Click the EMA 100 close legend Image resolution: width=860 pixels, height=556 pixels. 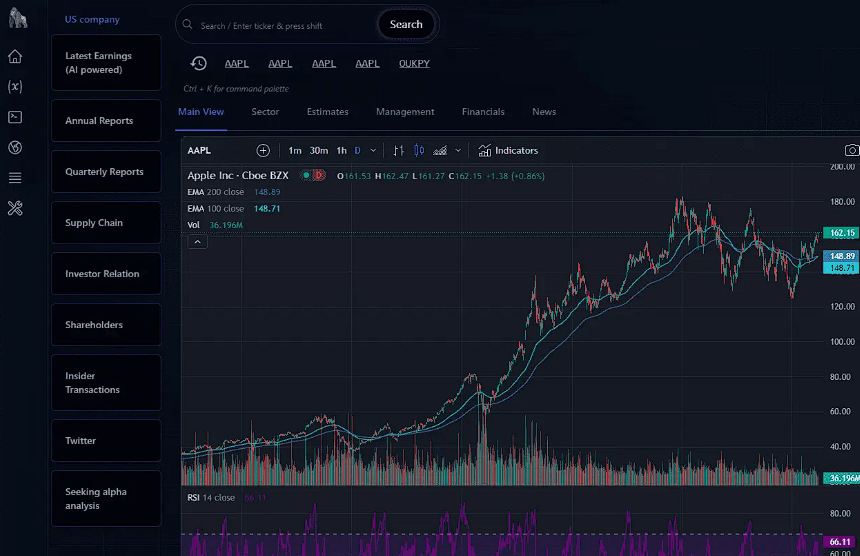coord(234,209)
